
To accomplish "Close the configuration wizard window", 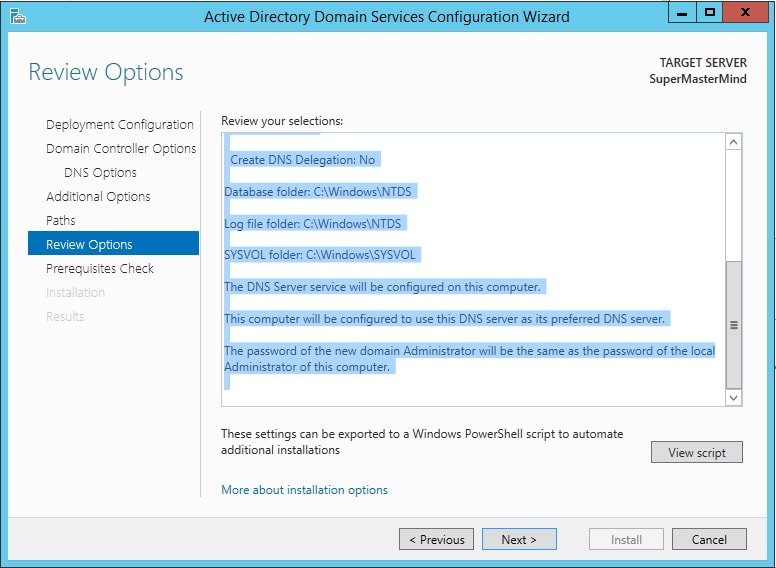I will pos(748,13).
